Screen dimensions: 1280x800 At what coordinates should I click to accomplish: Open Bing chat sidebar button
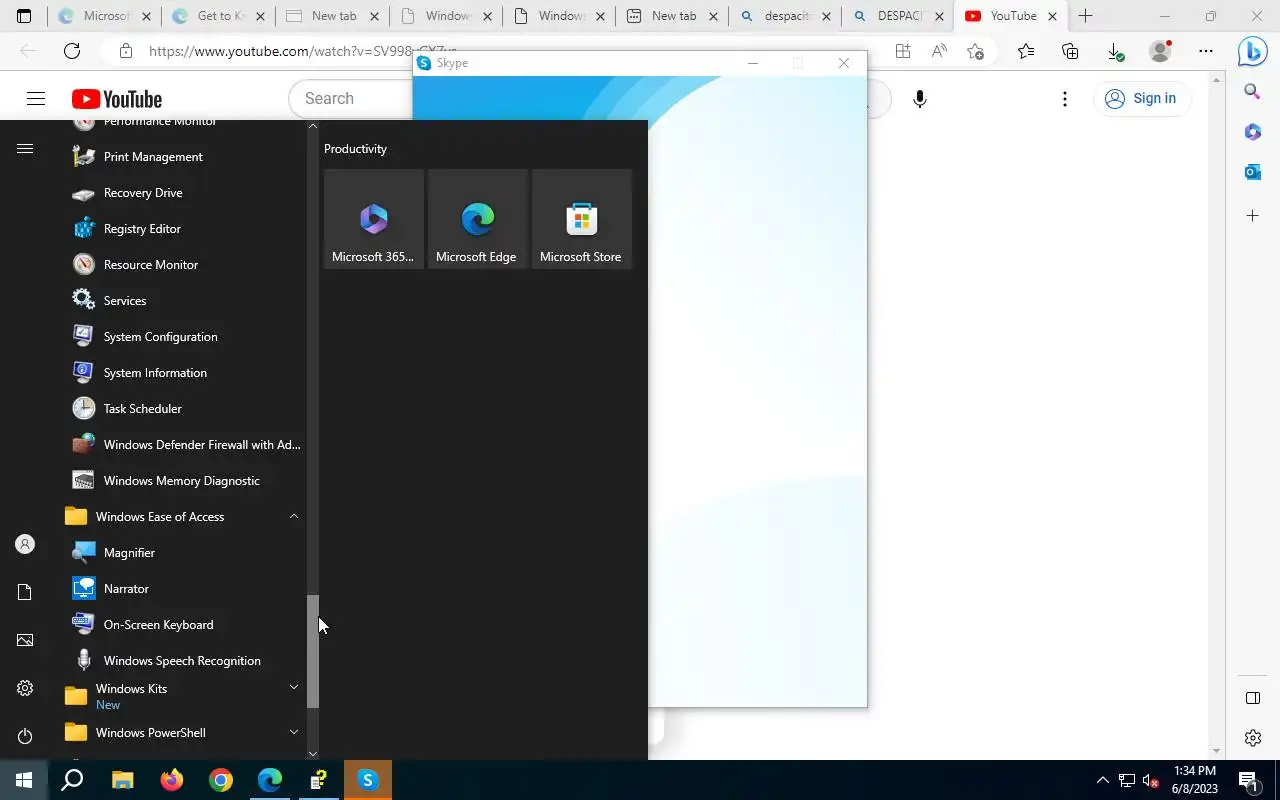[1252, 51]
